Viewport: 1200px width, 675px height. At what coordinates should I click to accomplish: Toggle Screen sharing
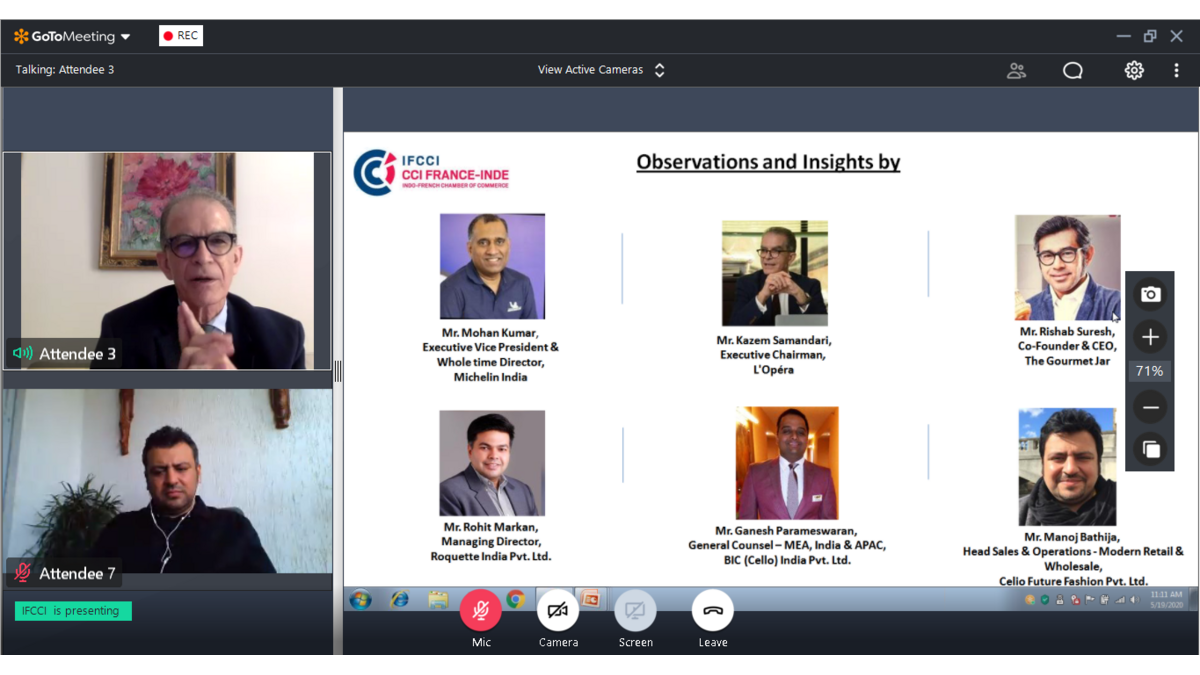tap(635, 611)
